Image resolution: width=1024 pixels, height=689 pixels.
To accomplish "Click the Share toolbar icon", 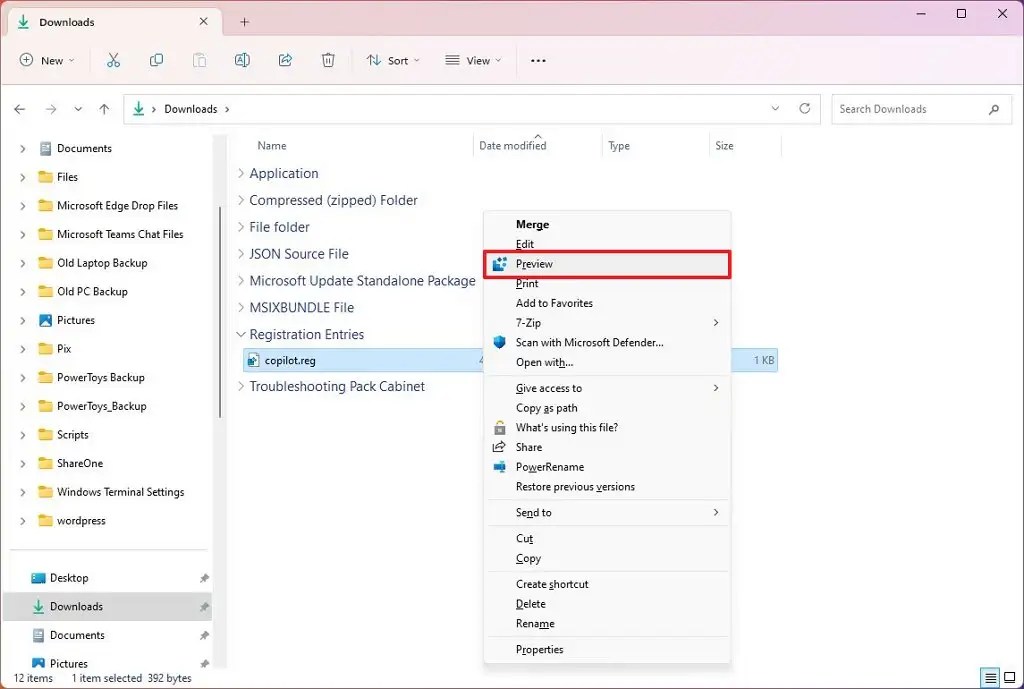I will (285, 60).
